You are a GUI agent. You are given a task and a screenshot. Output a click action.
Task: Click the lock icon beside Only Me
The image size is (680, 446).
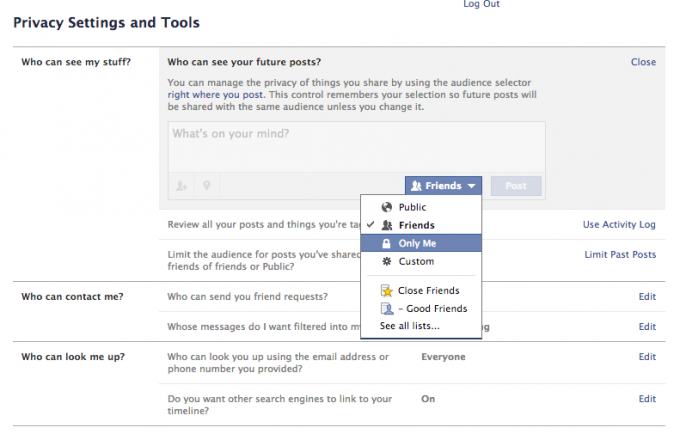pos(386,243)
